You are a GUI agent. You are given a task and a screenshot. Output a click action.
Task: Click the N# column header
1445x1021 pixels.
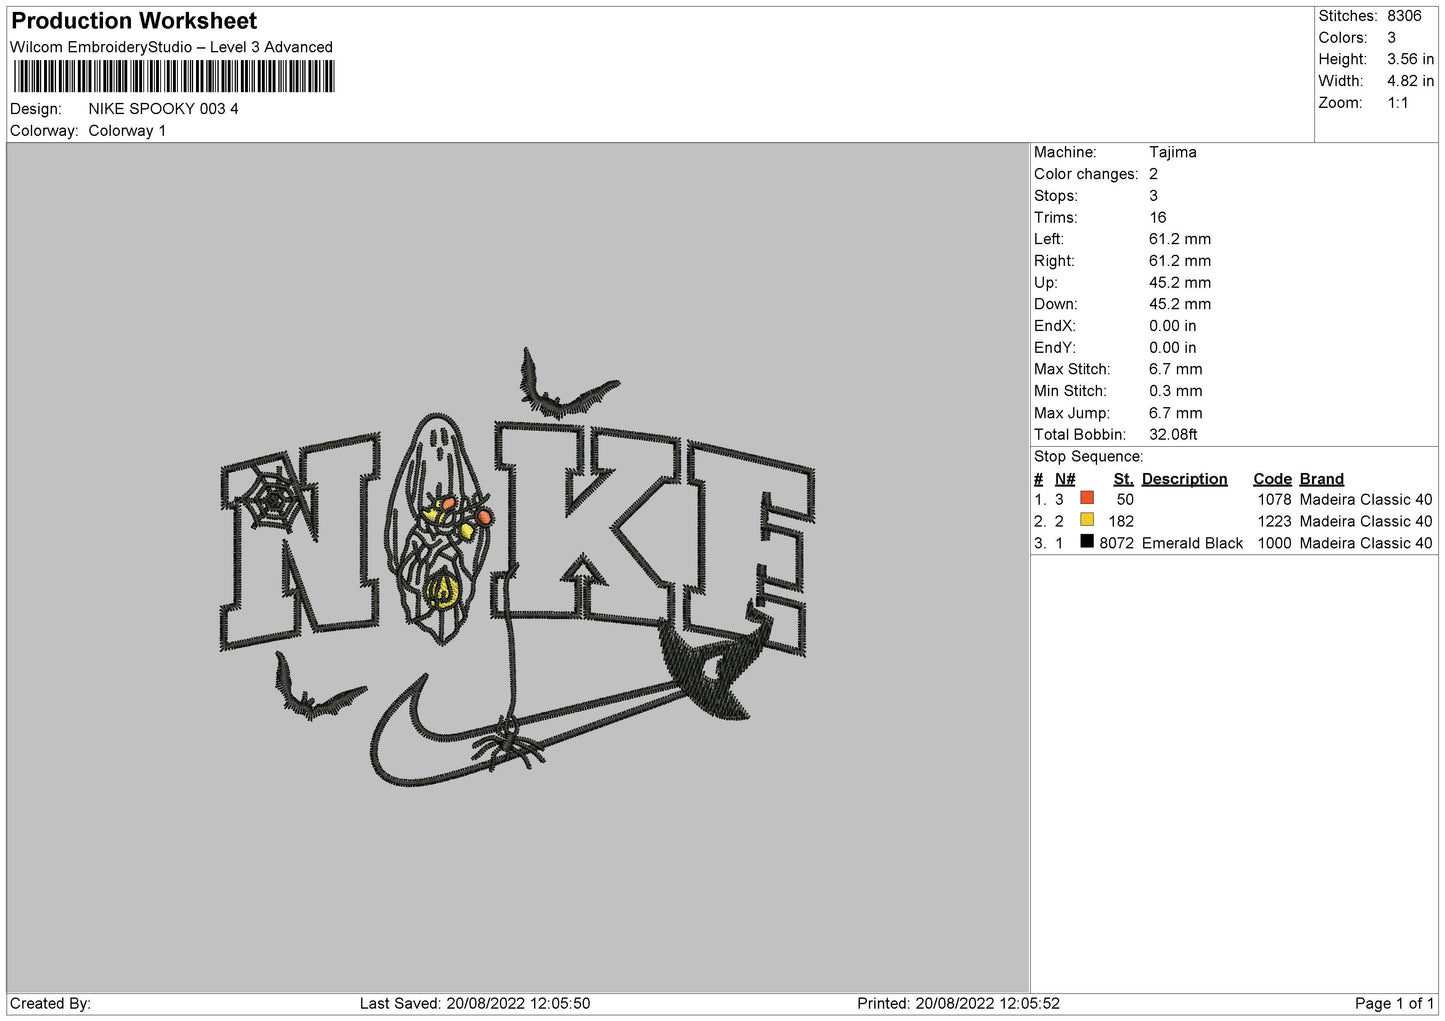coord(1065,479)
